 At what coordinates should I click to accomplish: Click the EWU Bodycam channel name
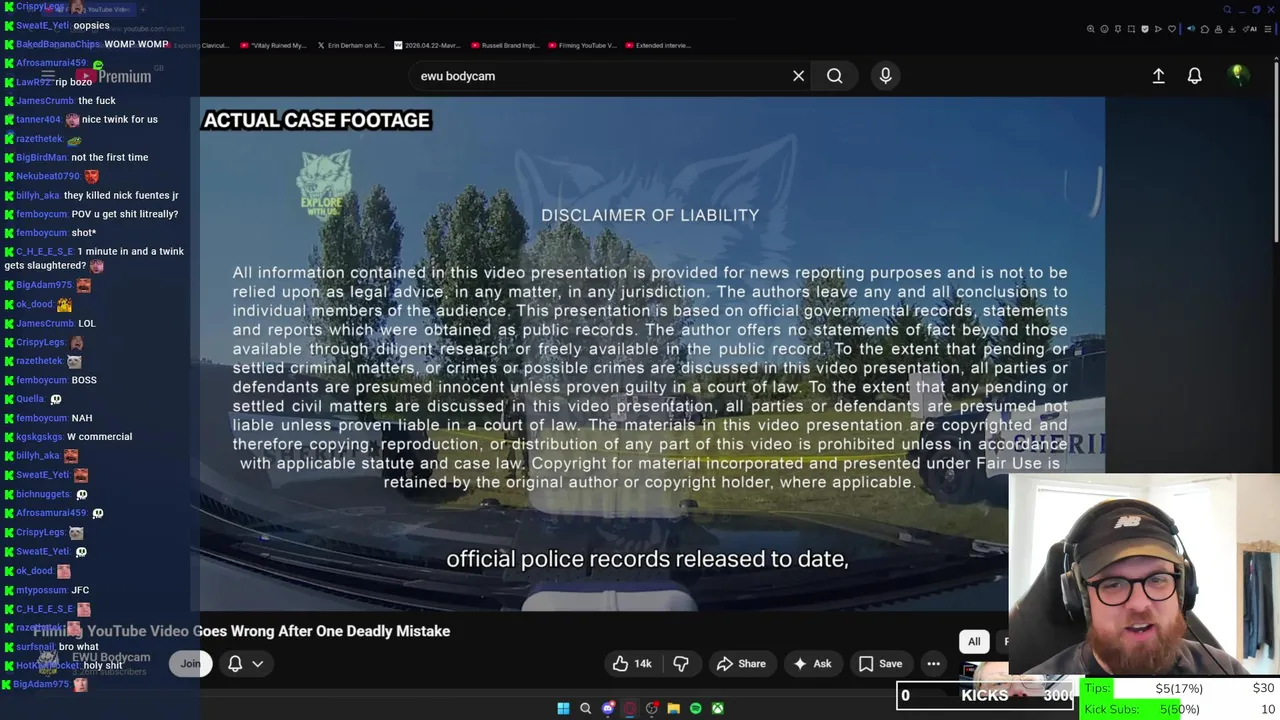(x=111, y=657)
